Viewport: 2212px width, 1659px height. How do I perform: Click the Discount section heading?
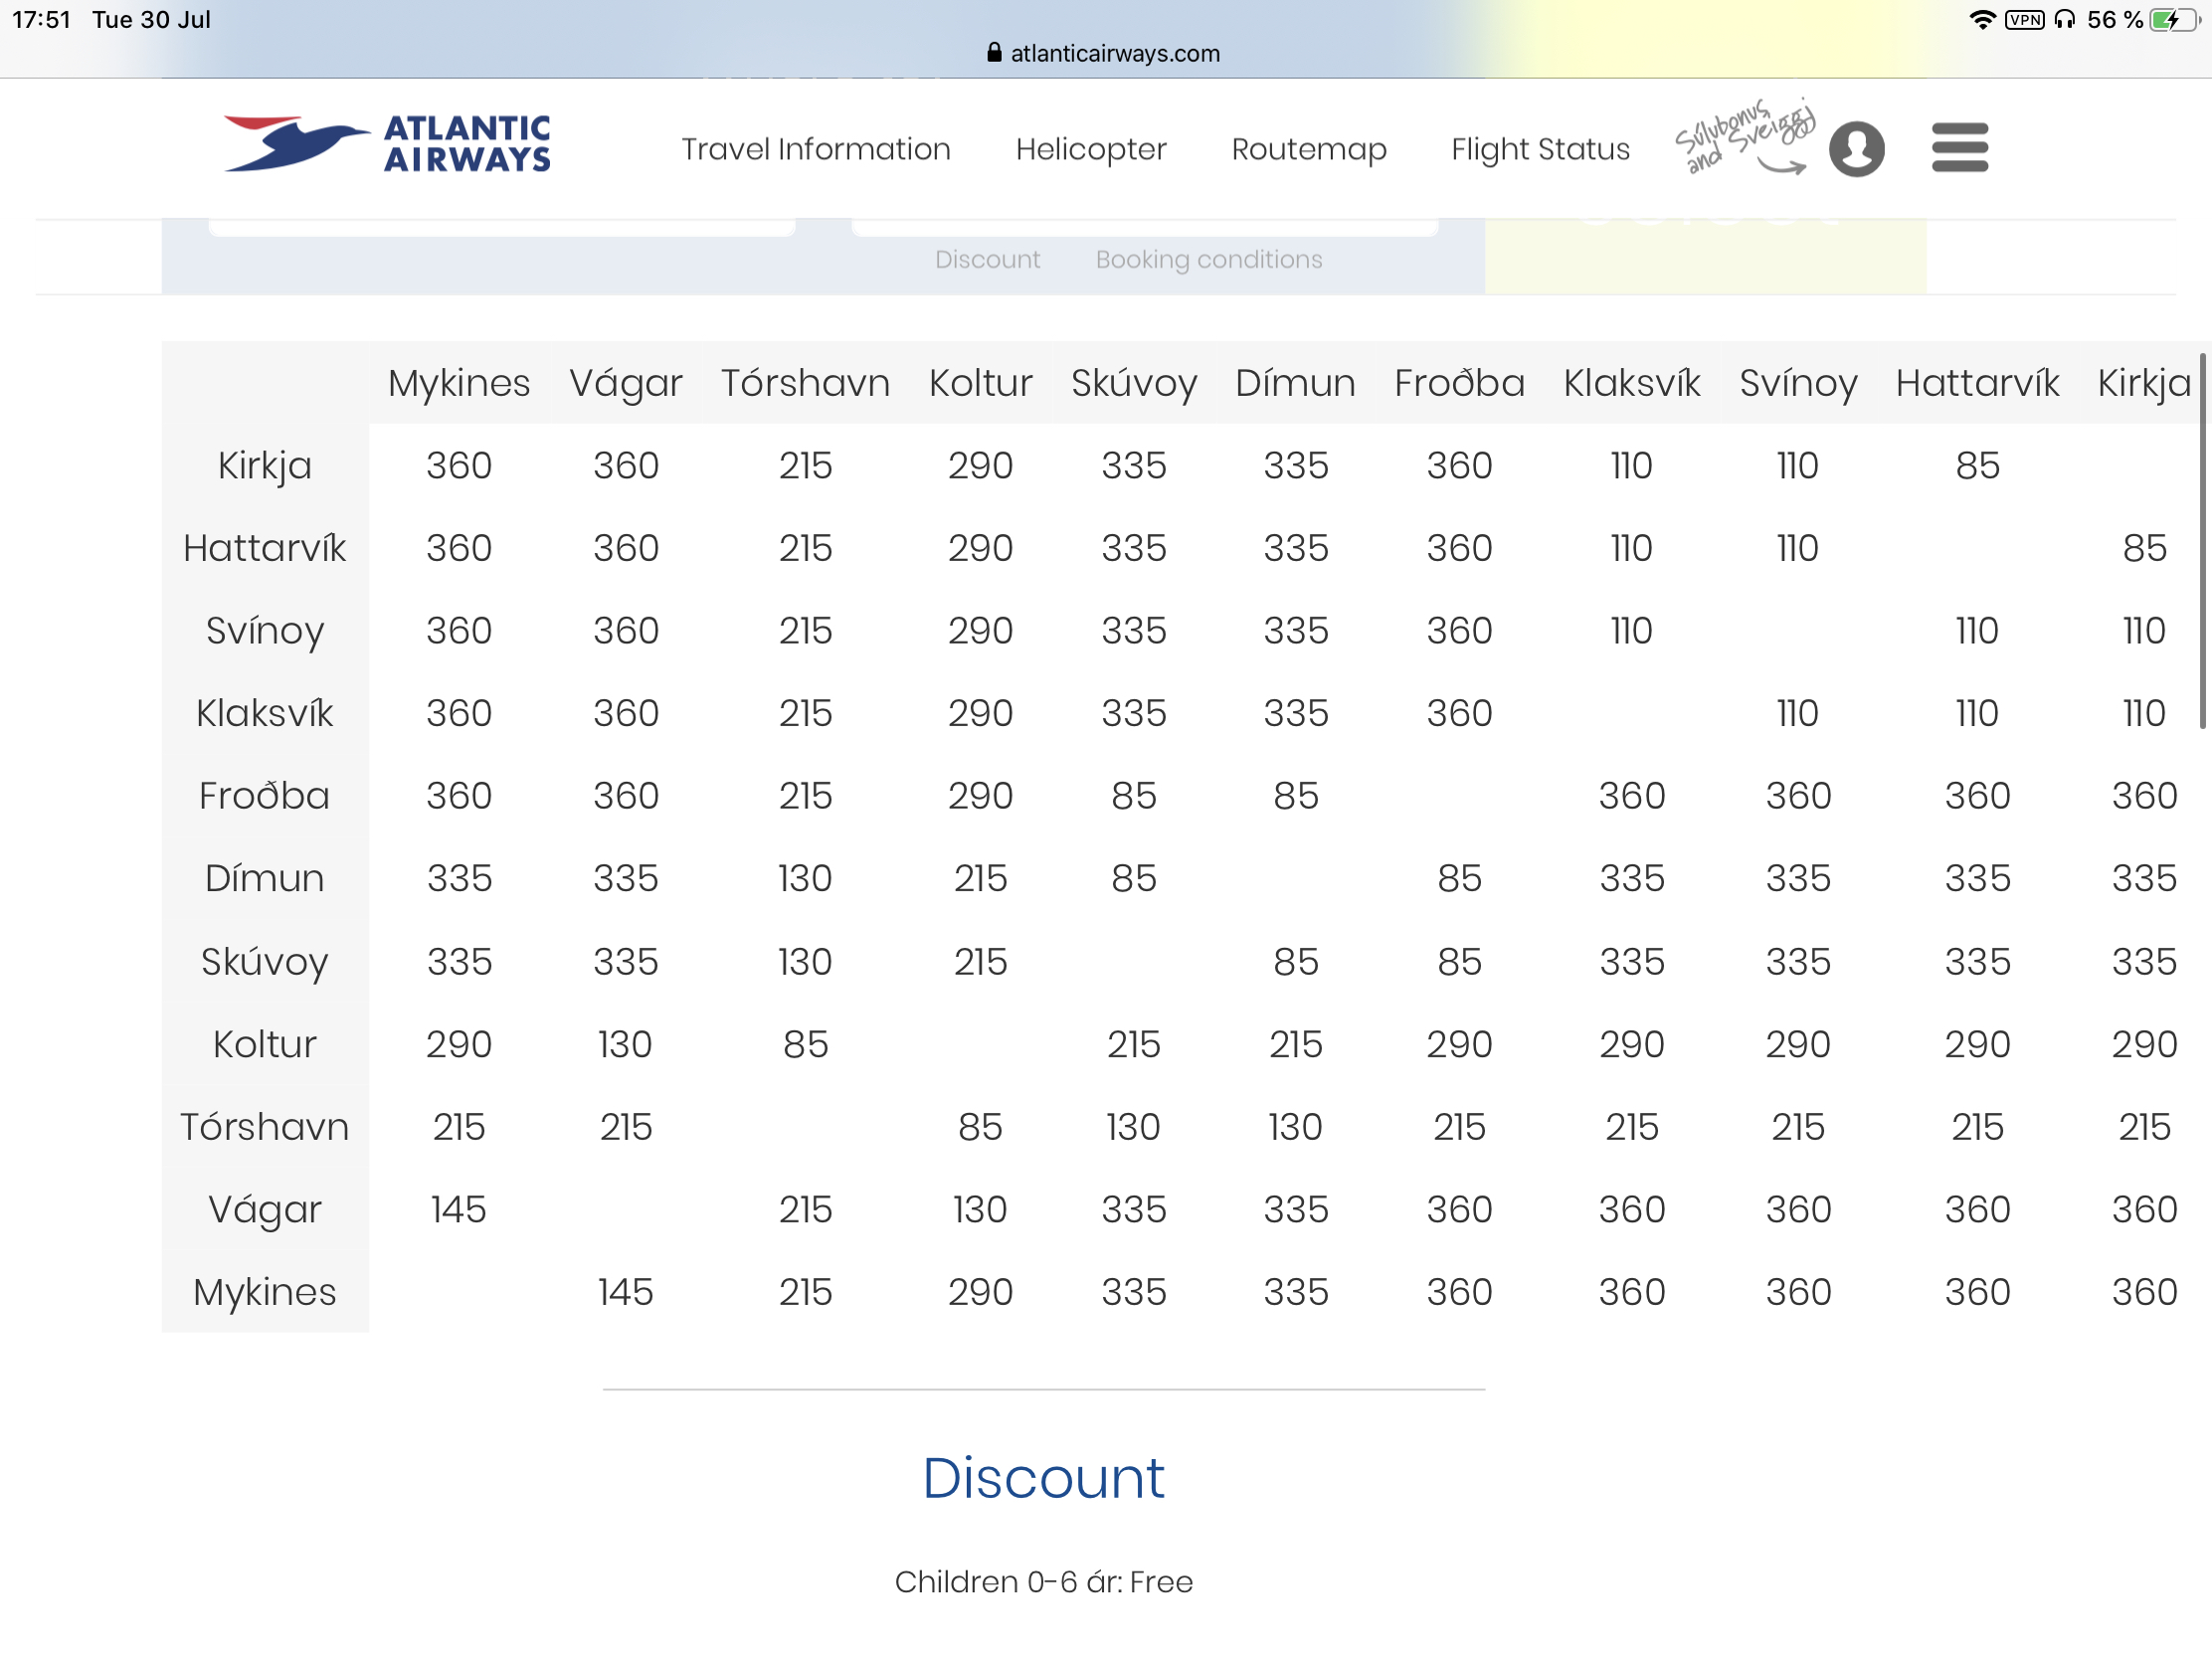pos(1043,1477)
